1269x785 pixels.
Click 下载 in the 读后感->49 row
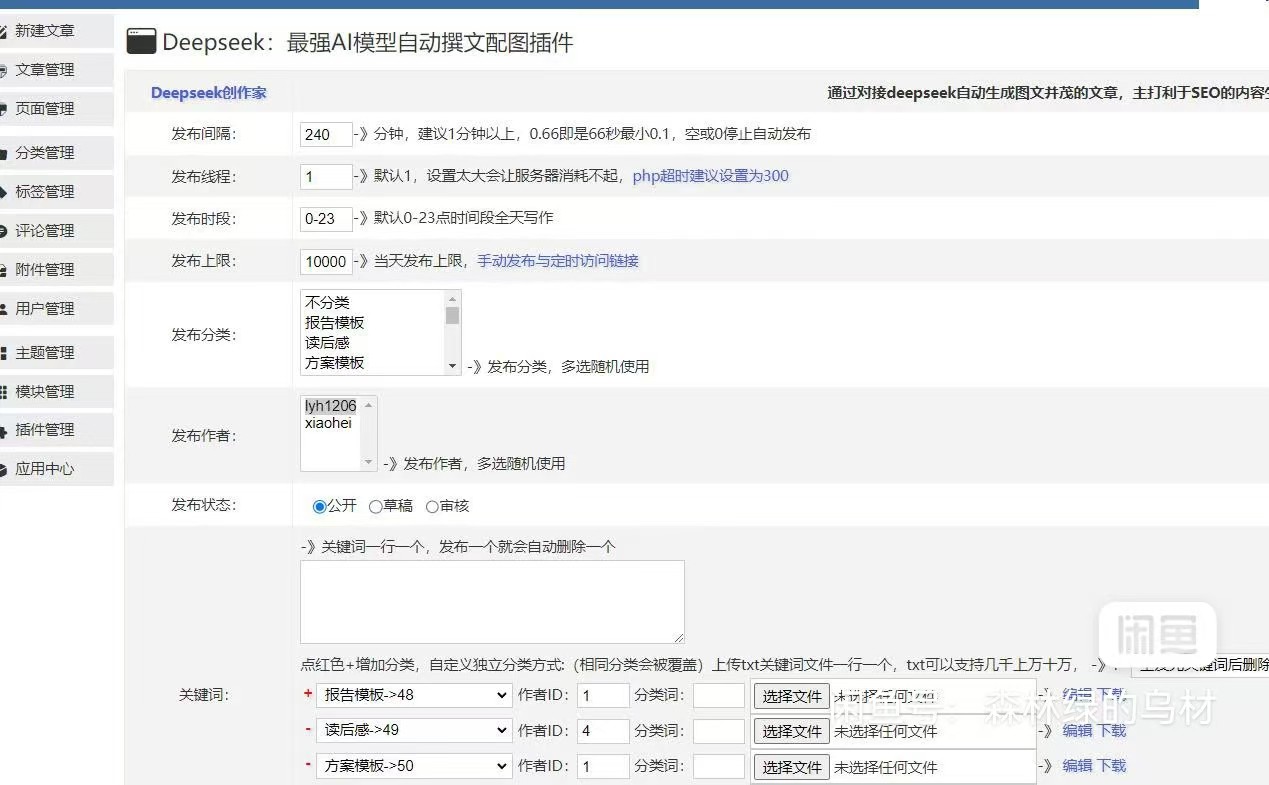pos(1112,731)
